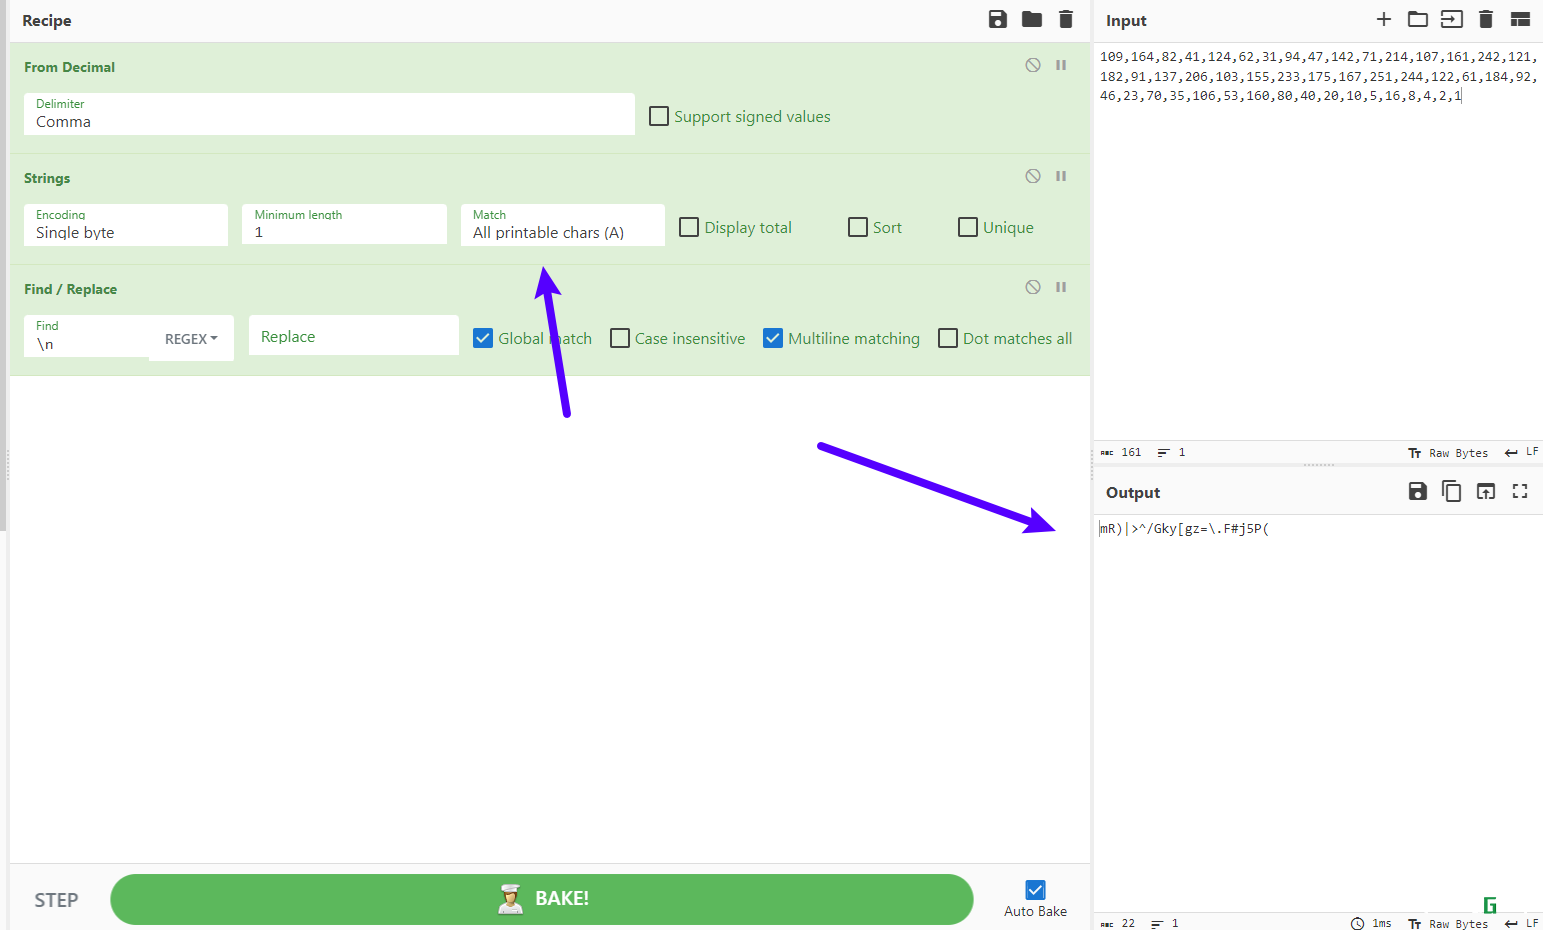Click the Output panel heading
The width and height of the screenshot is (1543, 930).
coord(1133,492)
